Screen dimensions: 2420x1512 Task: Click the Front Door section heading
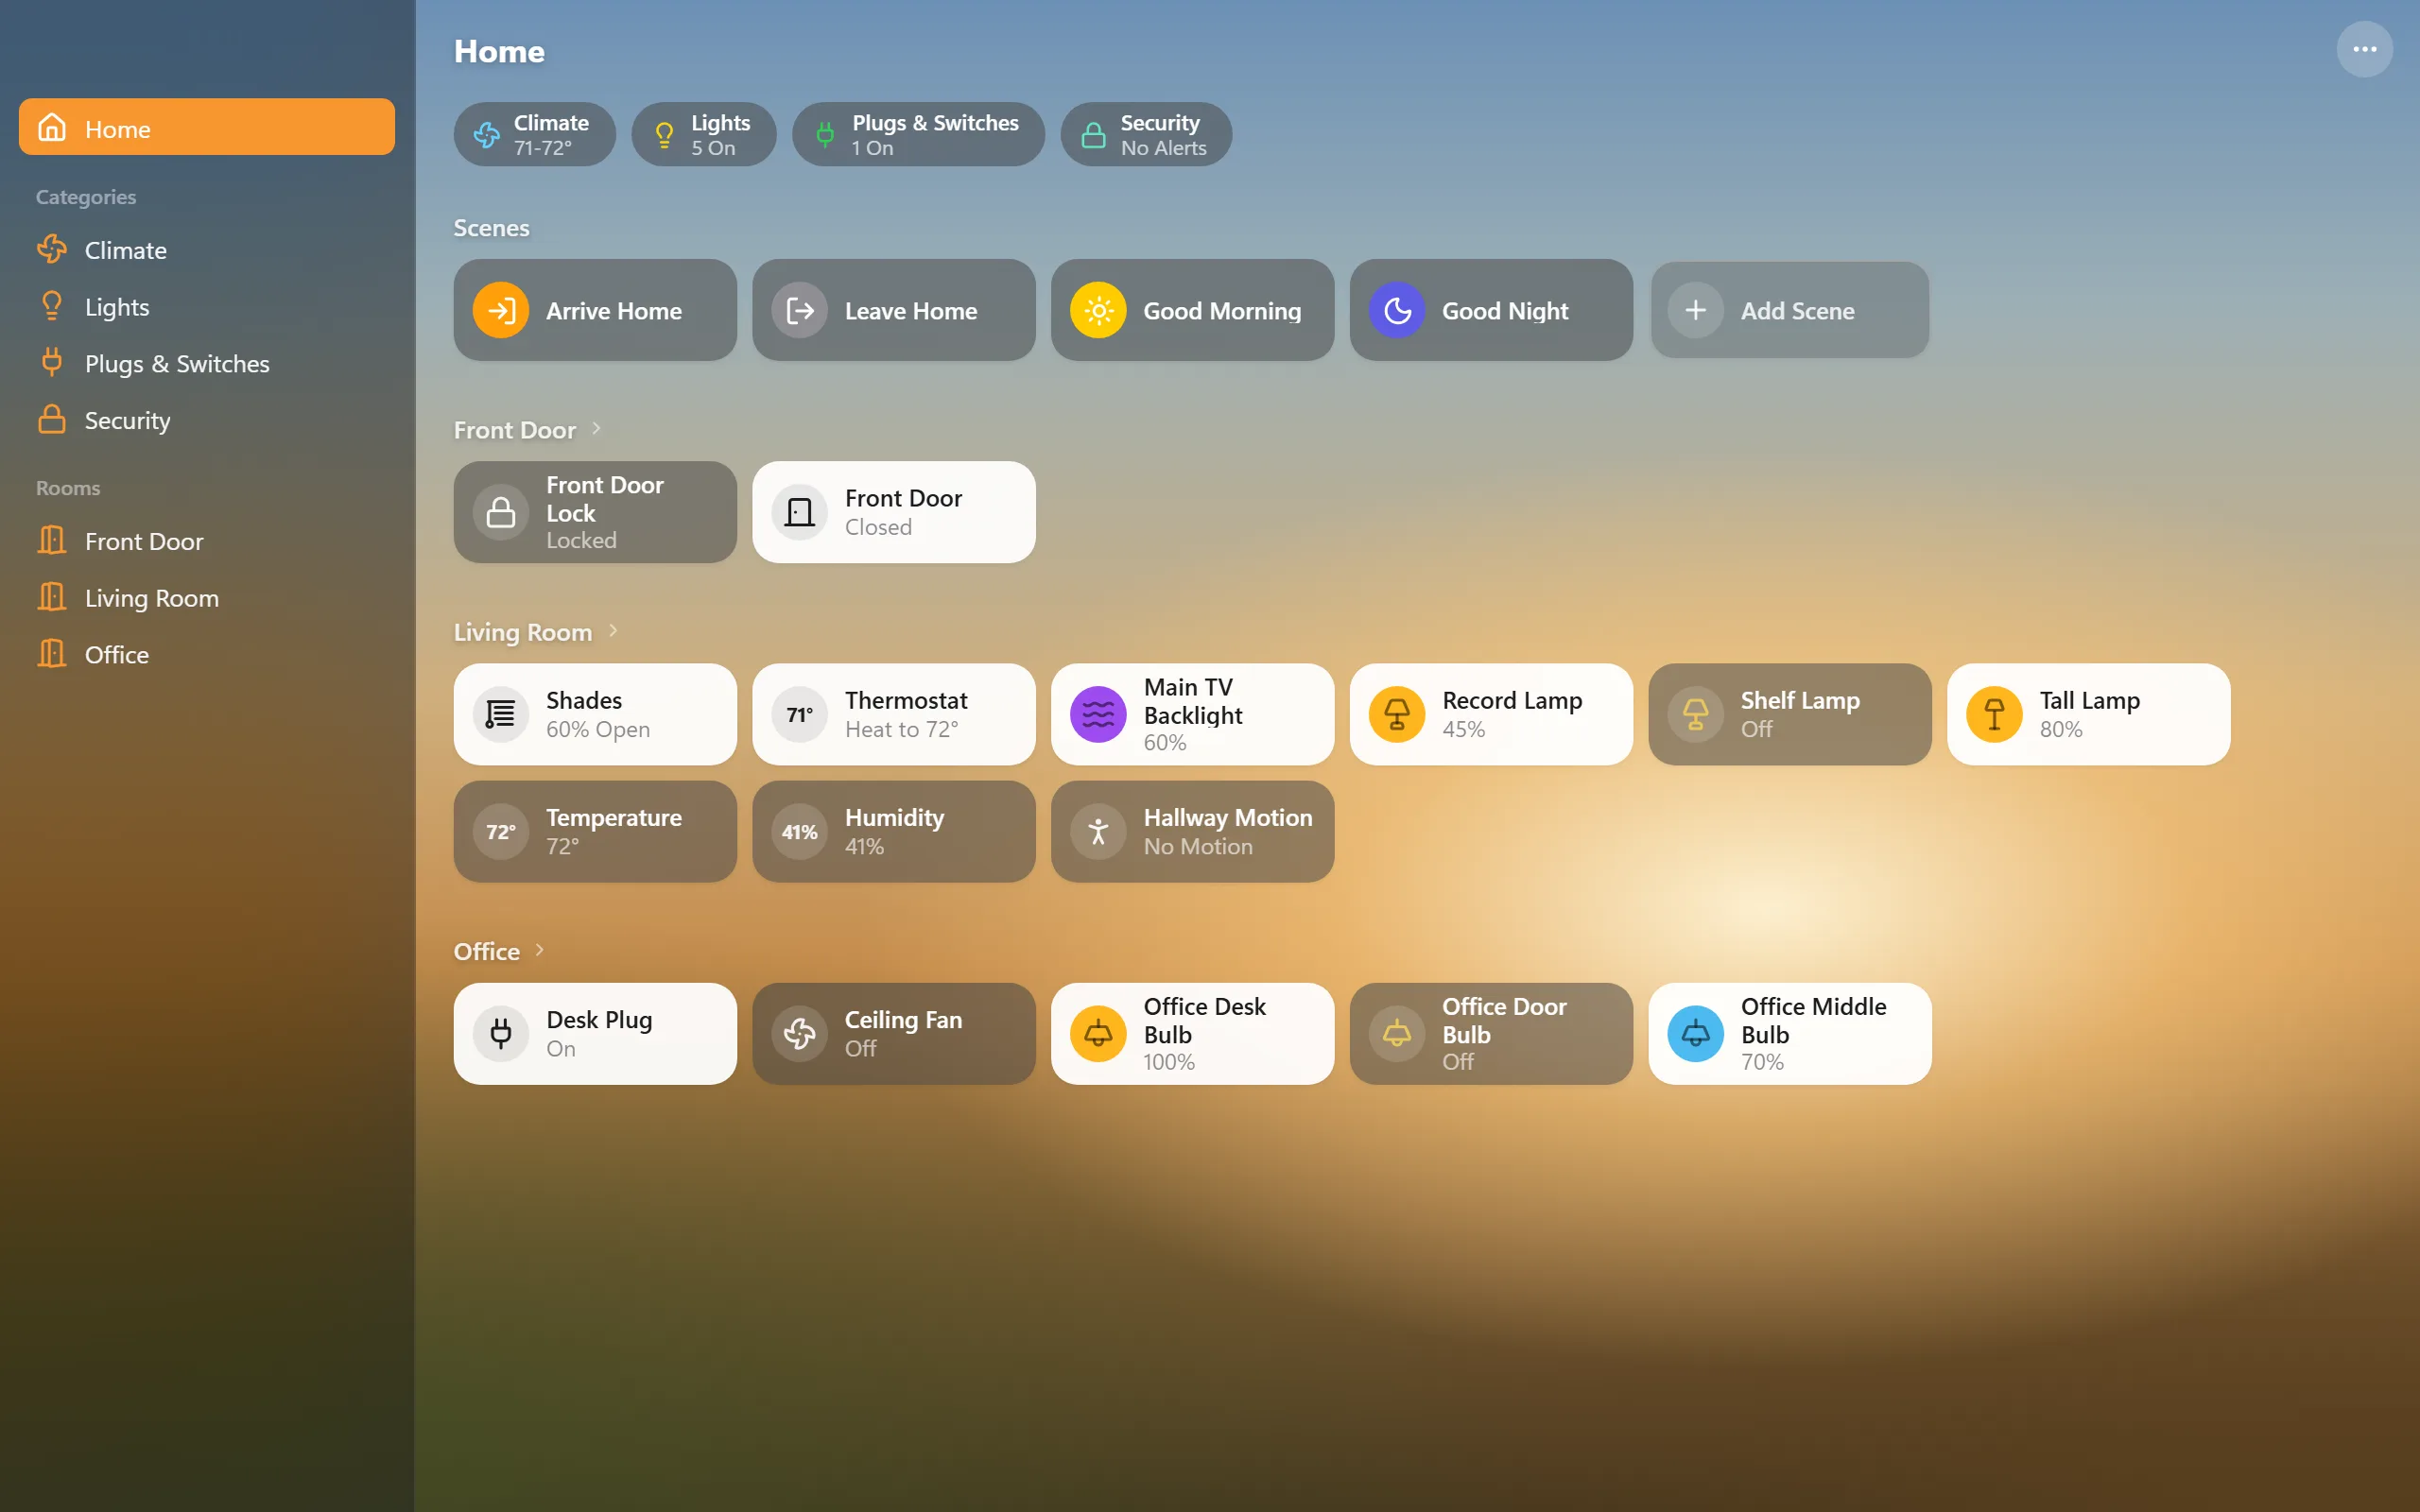point(515,430)
